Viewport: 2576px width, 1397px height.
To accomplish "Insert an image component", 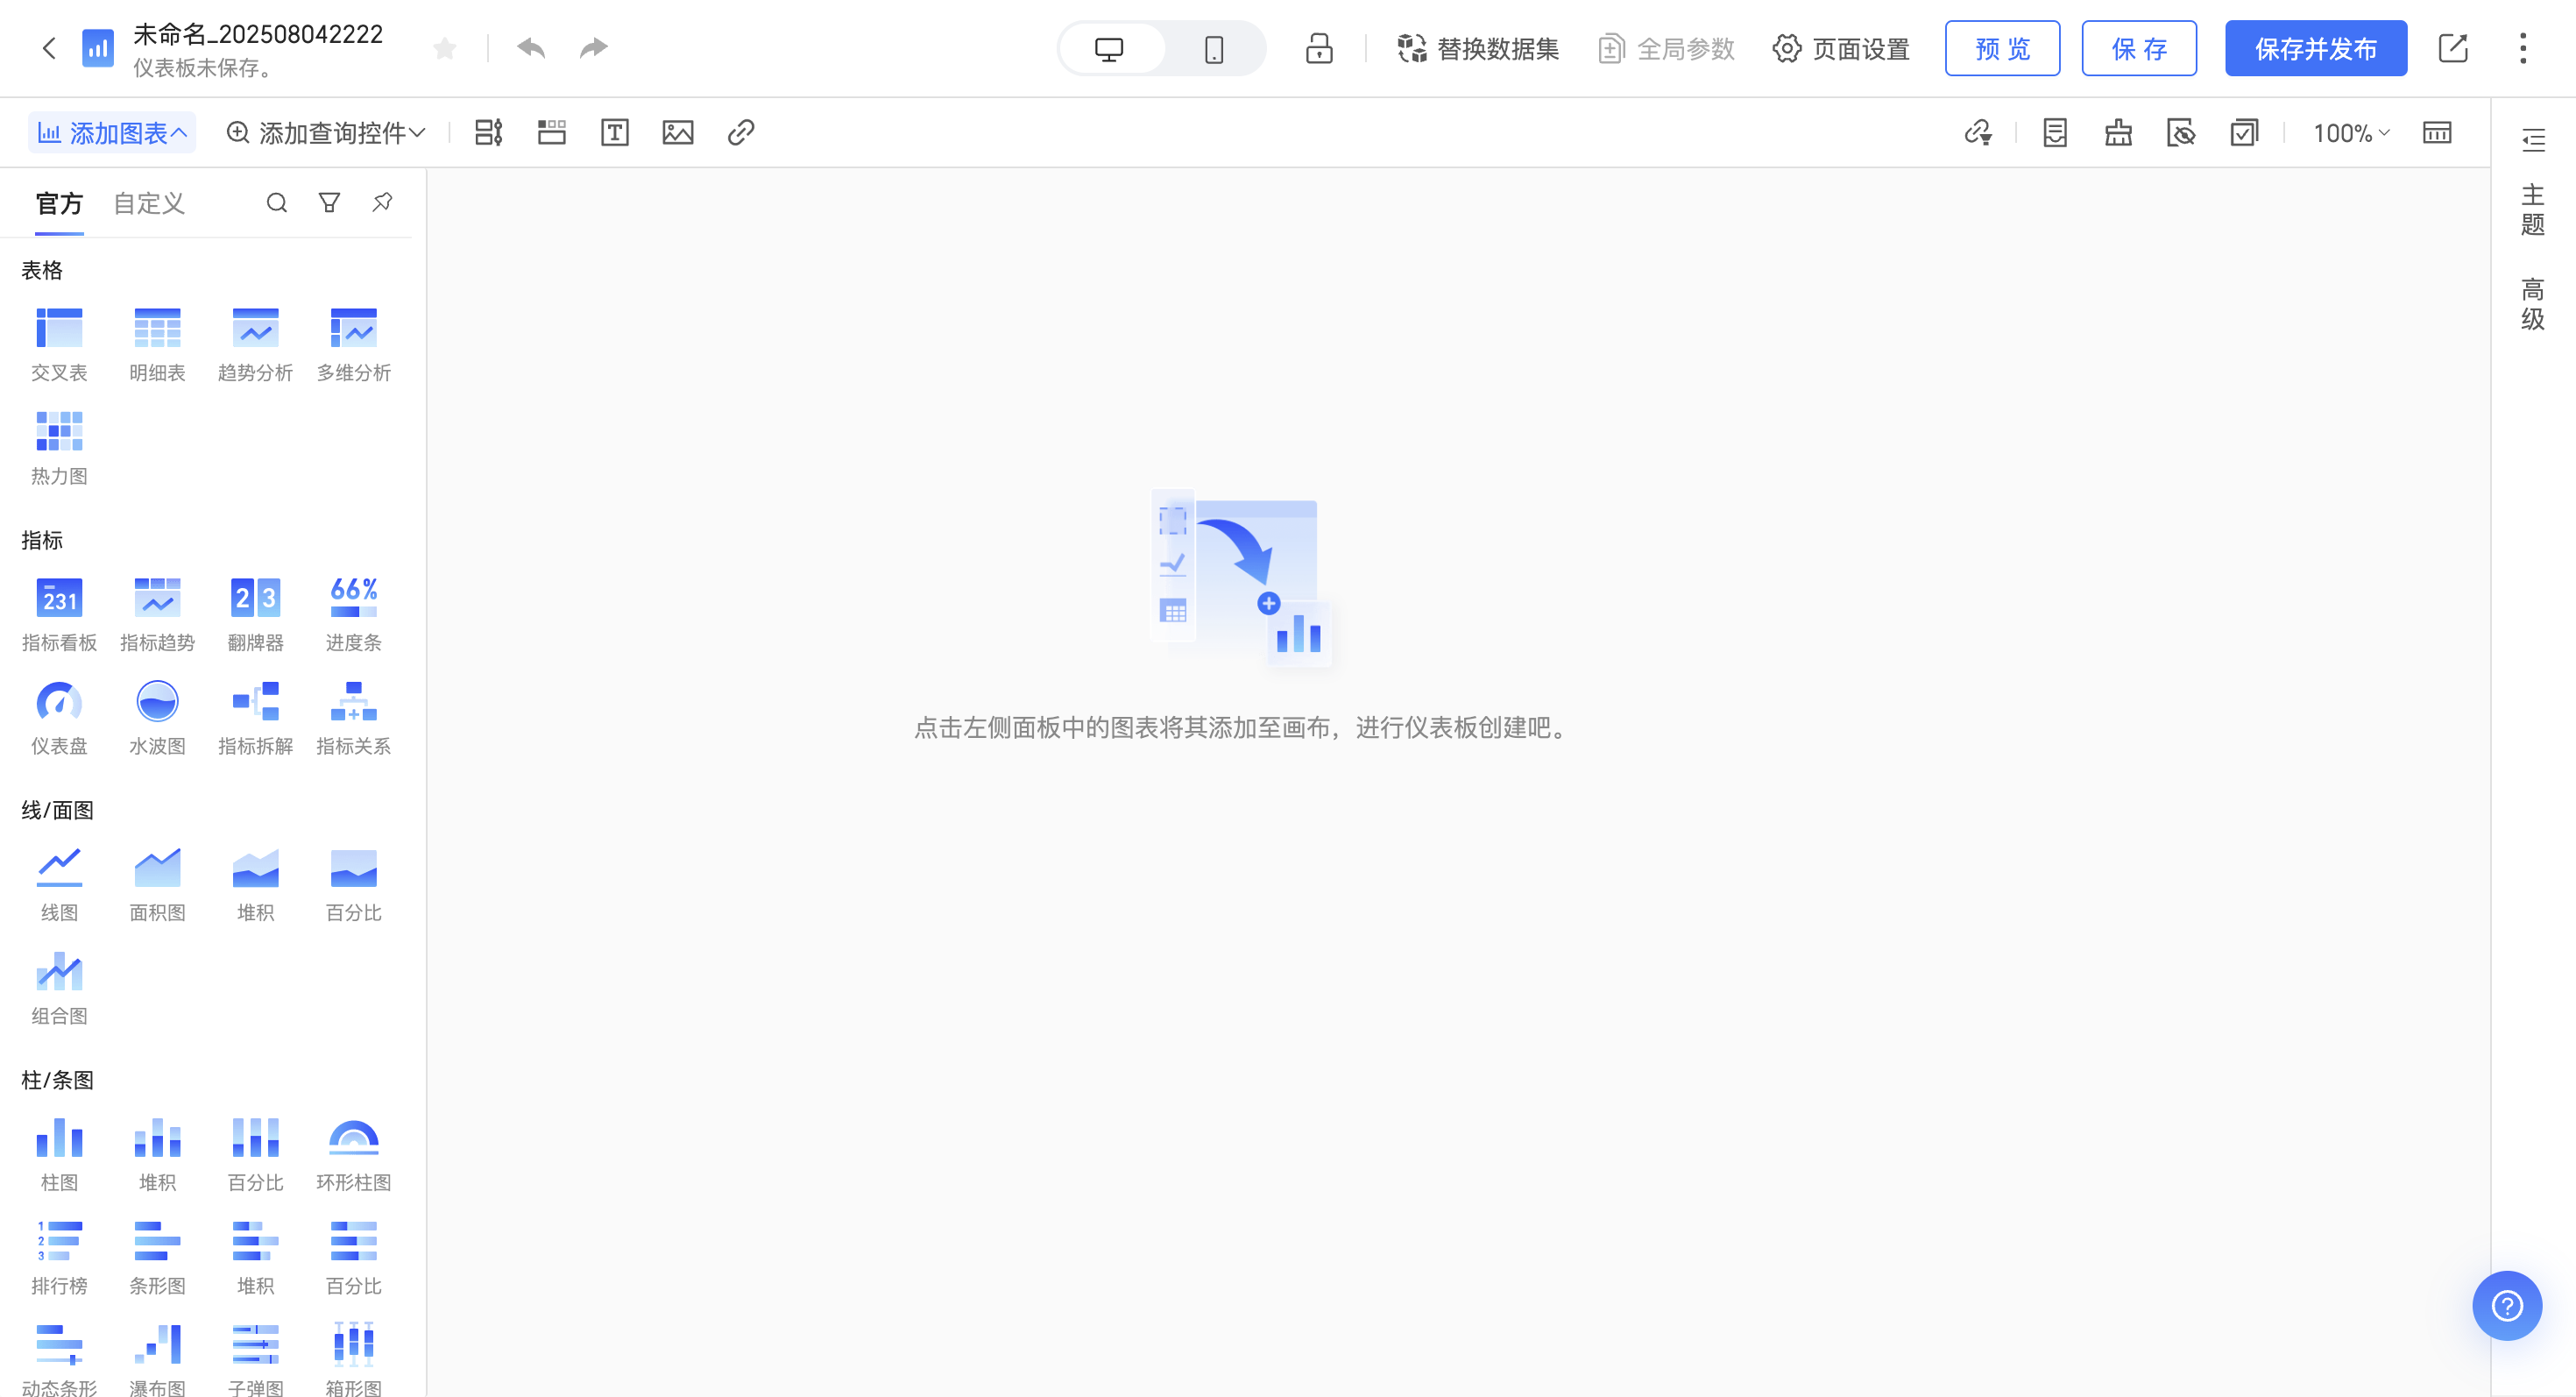I will [x=677, y=131].
